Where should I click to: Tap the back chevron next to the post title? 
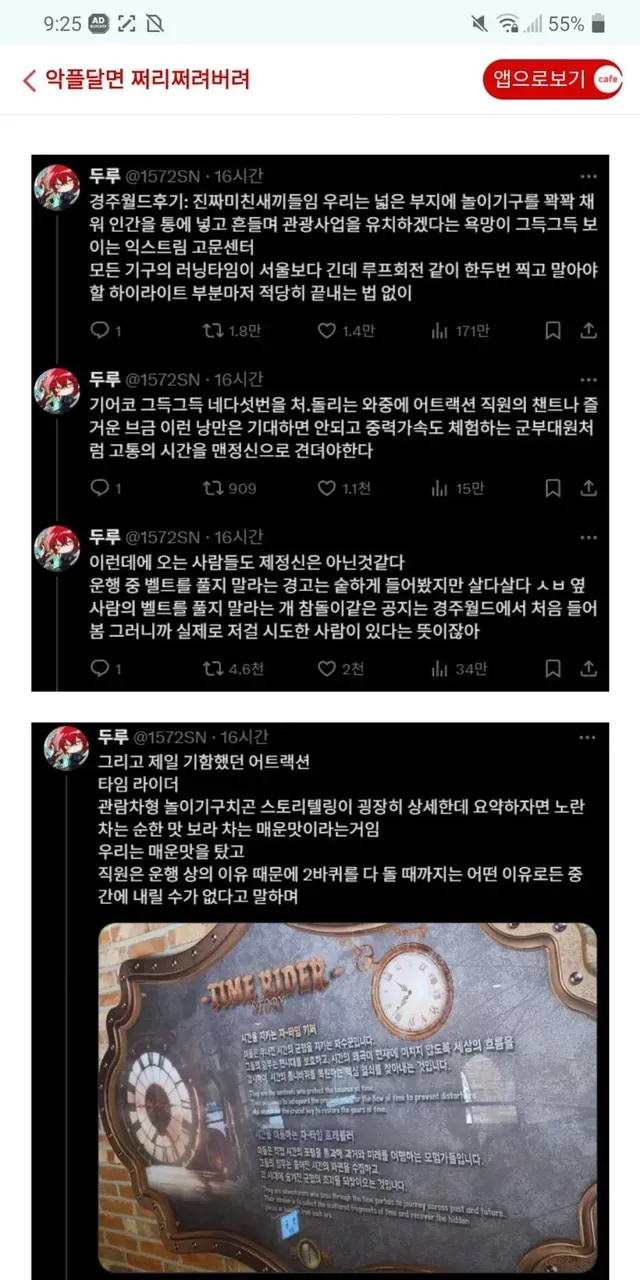tap(29, 80)
